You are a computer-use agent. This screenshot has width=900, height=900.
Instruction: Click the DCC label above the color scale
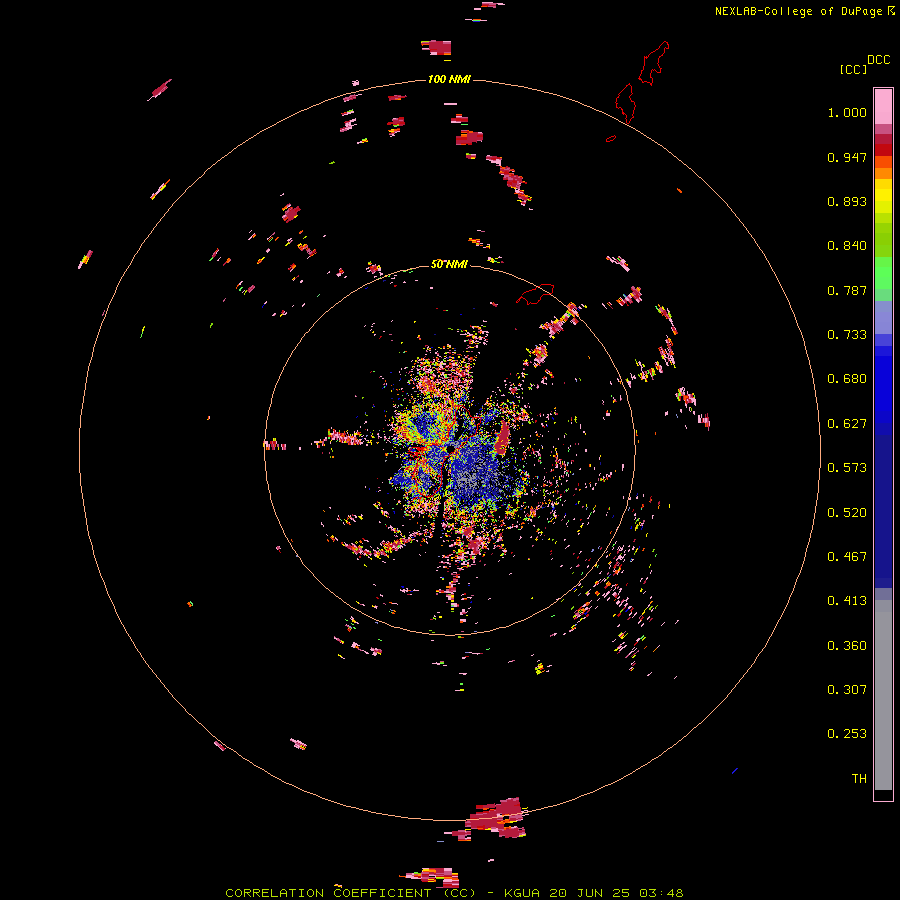879,60
